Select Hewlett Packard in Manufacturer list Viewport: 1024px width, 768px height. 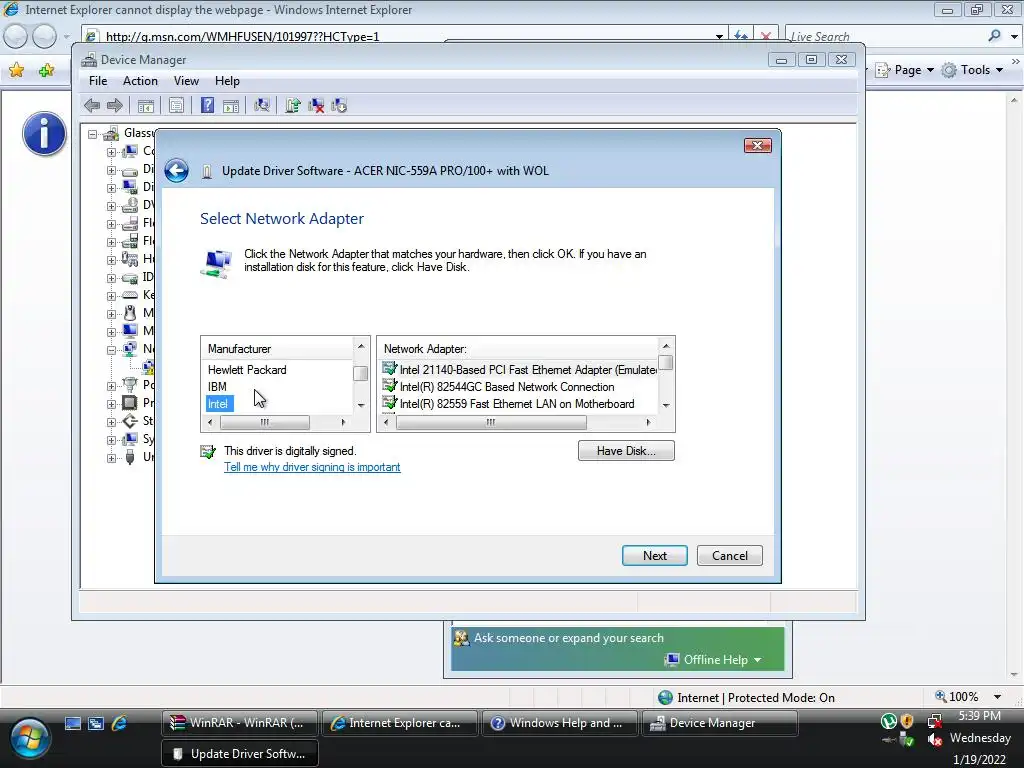click(247, 370)
